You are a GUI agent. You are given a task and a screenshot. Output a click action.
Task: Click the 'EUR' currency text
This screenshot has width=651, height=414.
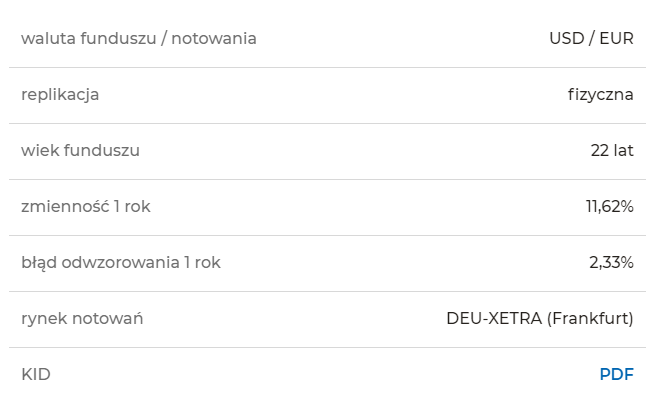617,38
